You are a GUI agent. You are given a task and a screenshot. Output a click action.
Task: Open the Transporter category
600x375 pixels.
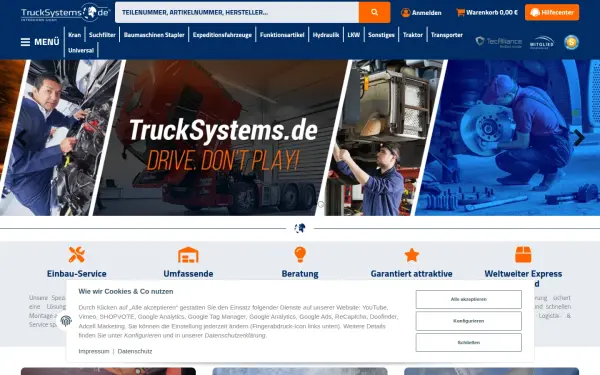[447, 35]
